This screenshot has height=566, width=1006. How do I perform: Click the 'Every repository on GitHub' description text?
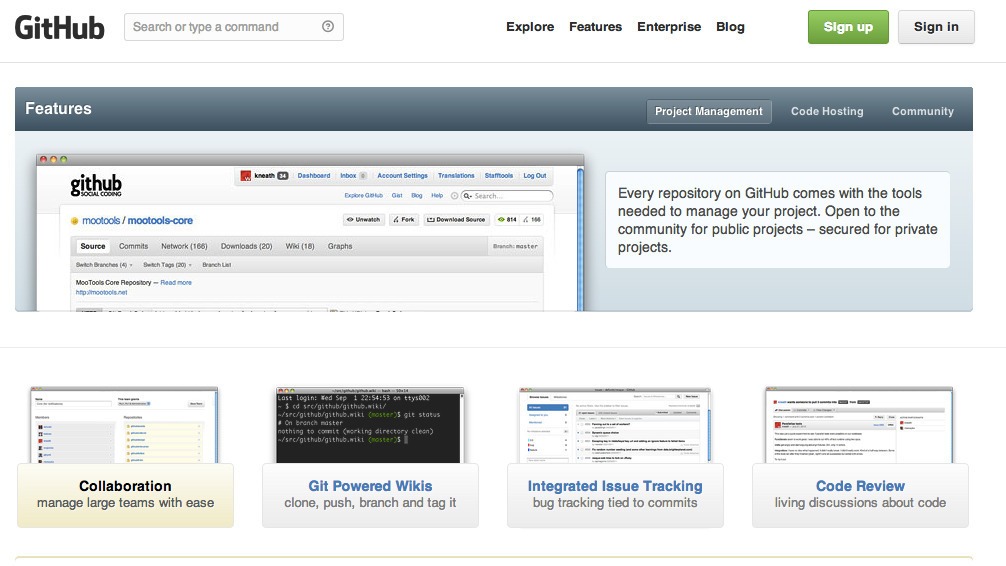click(778, 220)
